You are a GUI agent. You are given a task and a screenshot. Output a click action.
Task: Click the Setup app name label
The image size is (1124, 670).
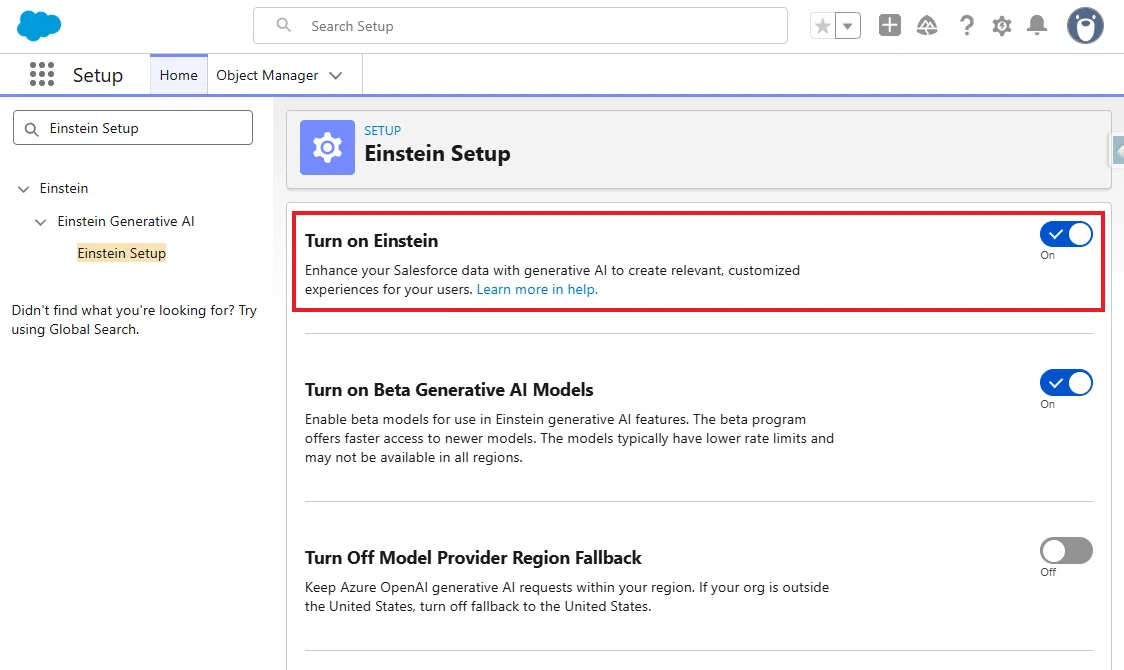coord(98,75)
